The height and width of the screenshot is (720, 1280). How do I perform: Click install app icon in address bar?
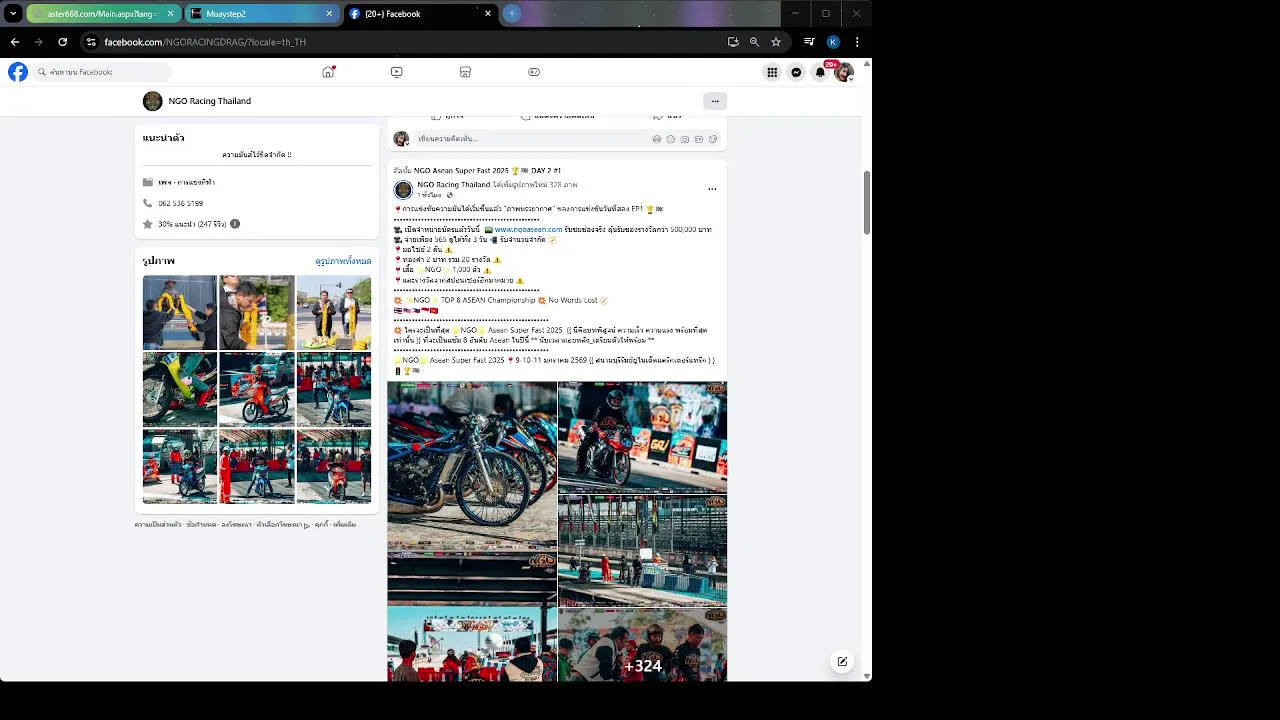(733, 42)
